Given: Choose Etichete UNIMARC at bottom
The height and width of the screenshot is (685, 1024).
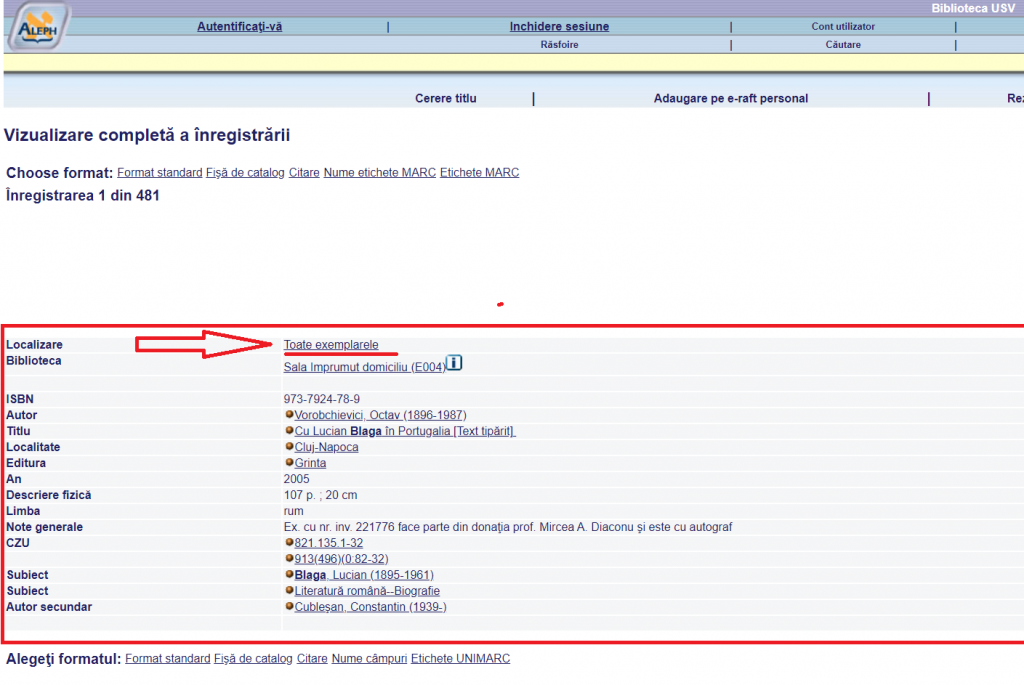Looking at the screenshot, I should (x=460, y=659).
